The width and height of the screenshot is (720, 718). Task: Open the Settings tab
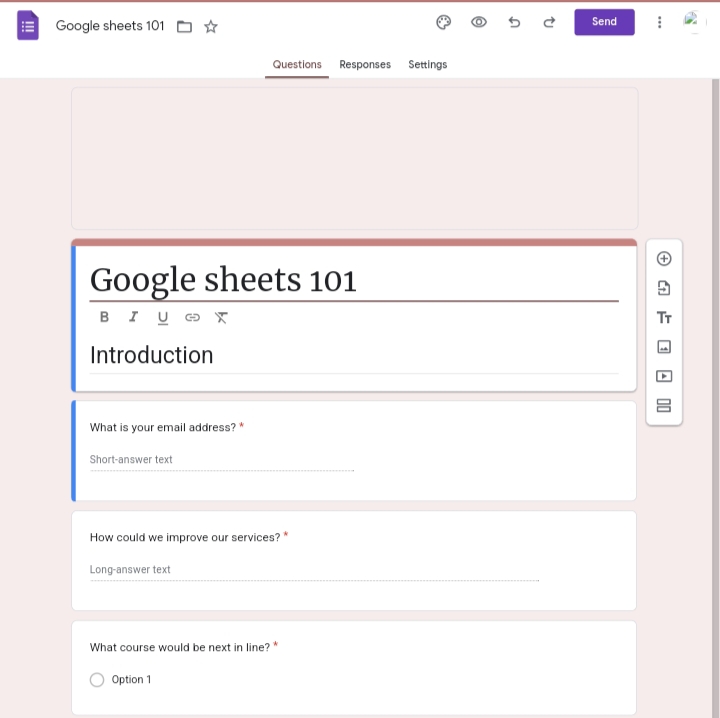(428, 65)
